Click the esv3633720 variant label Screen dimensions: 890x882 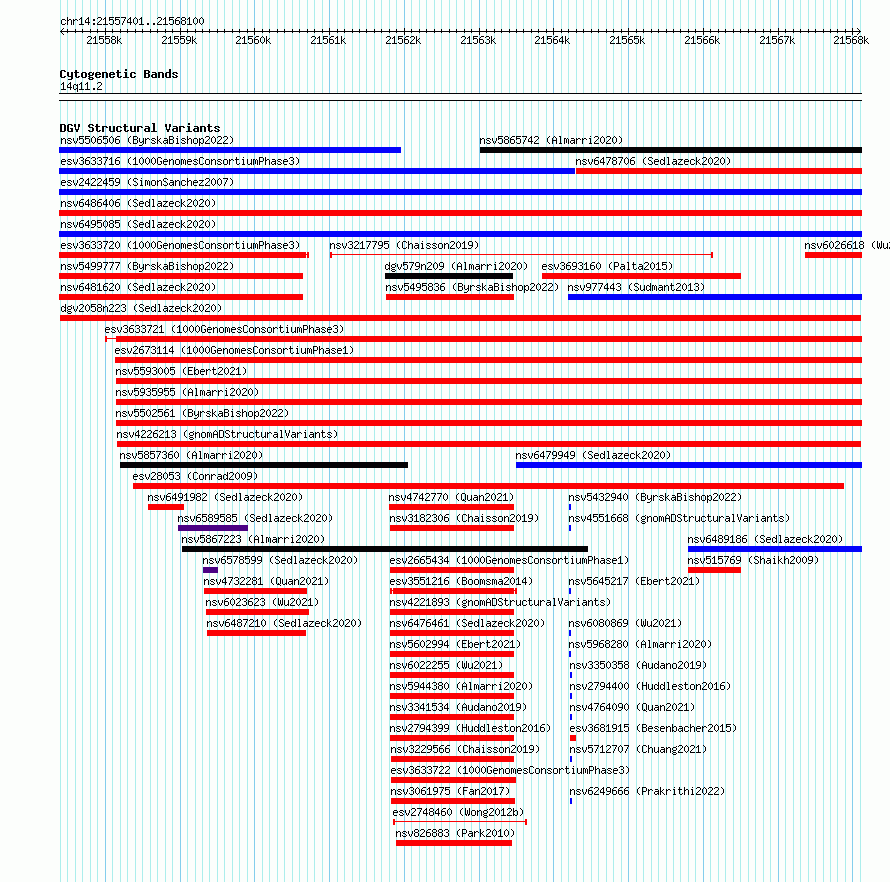coord(180,245)
